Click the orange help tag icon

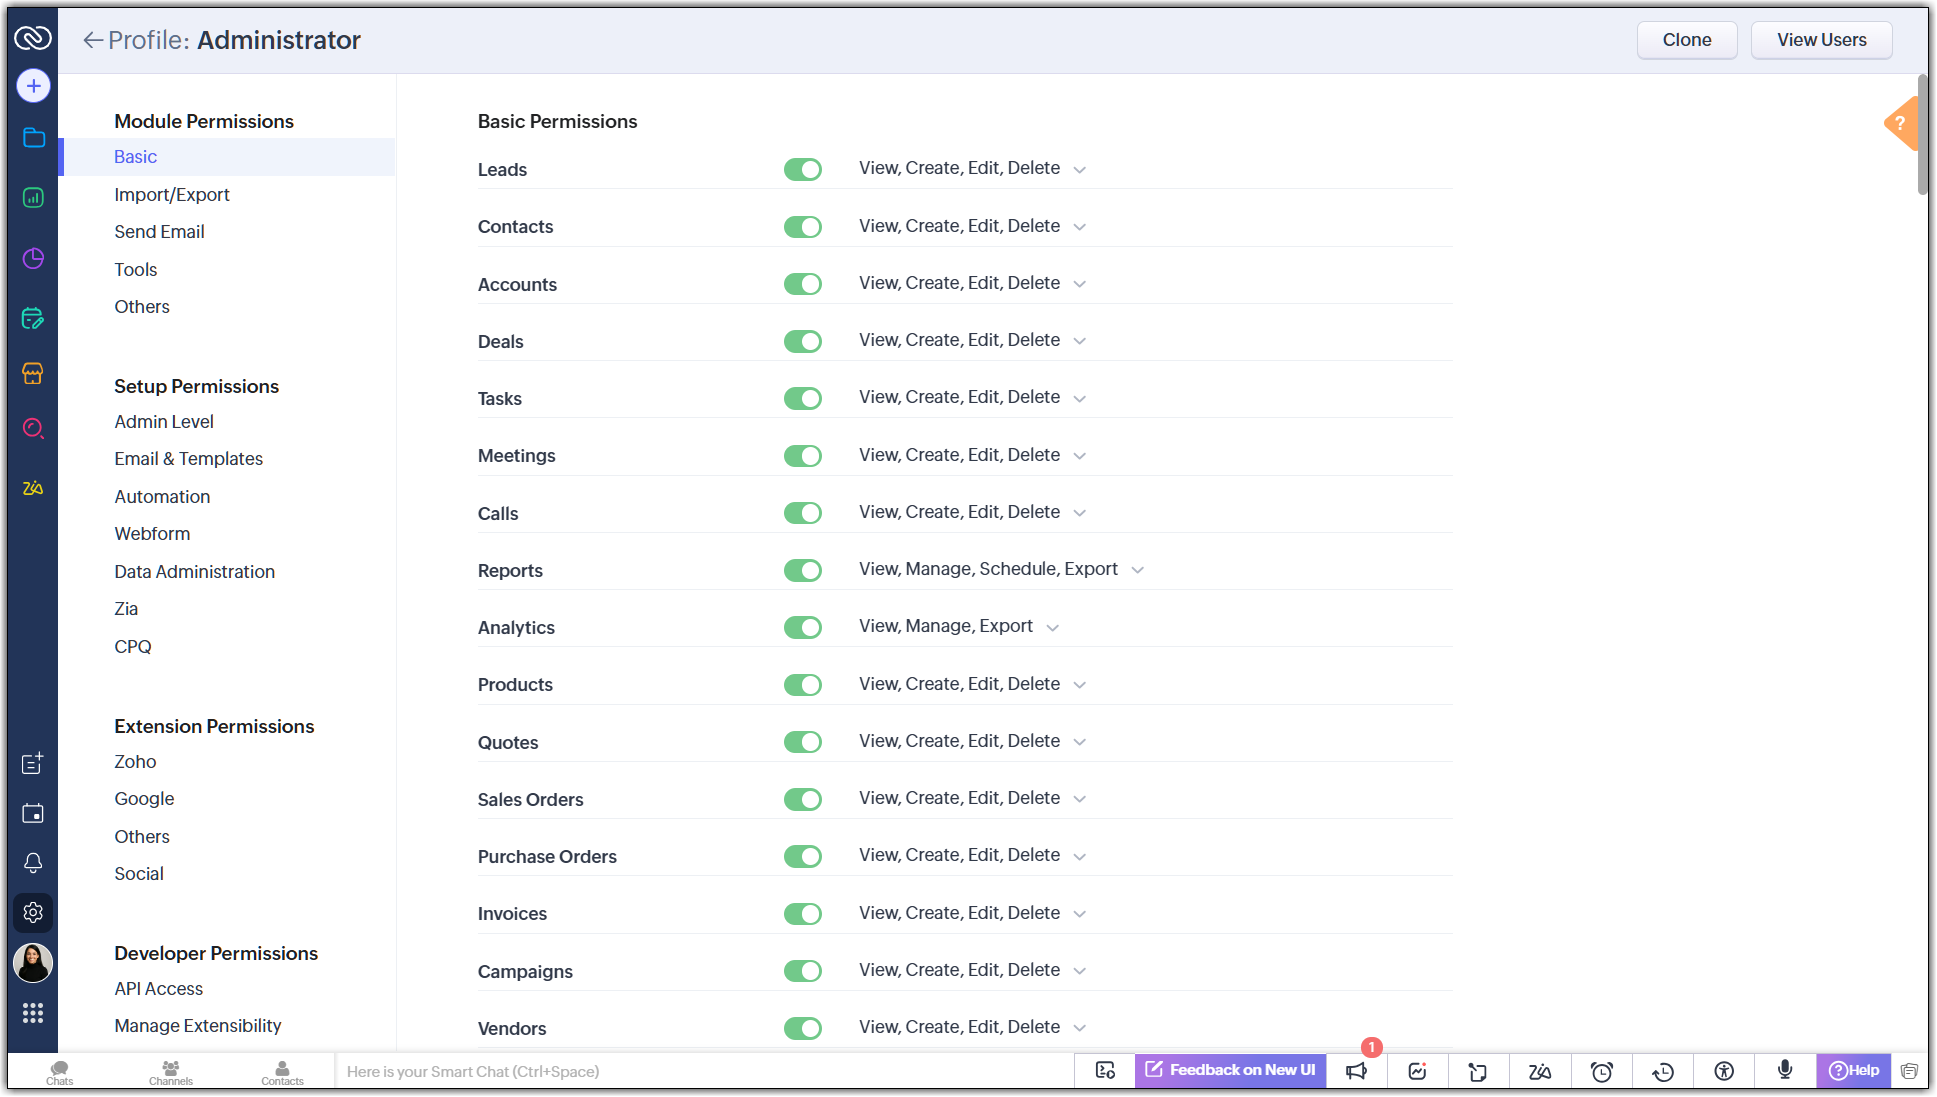coord(1901,124)
